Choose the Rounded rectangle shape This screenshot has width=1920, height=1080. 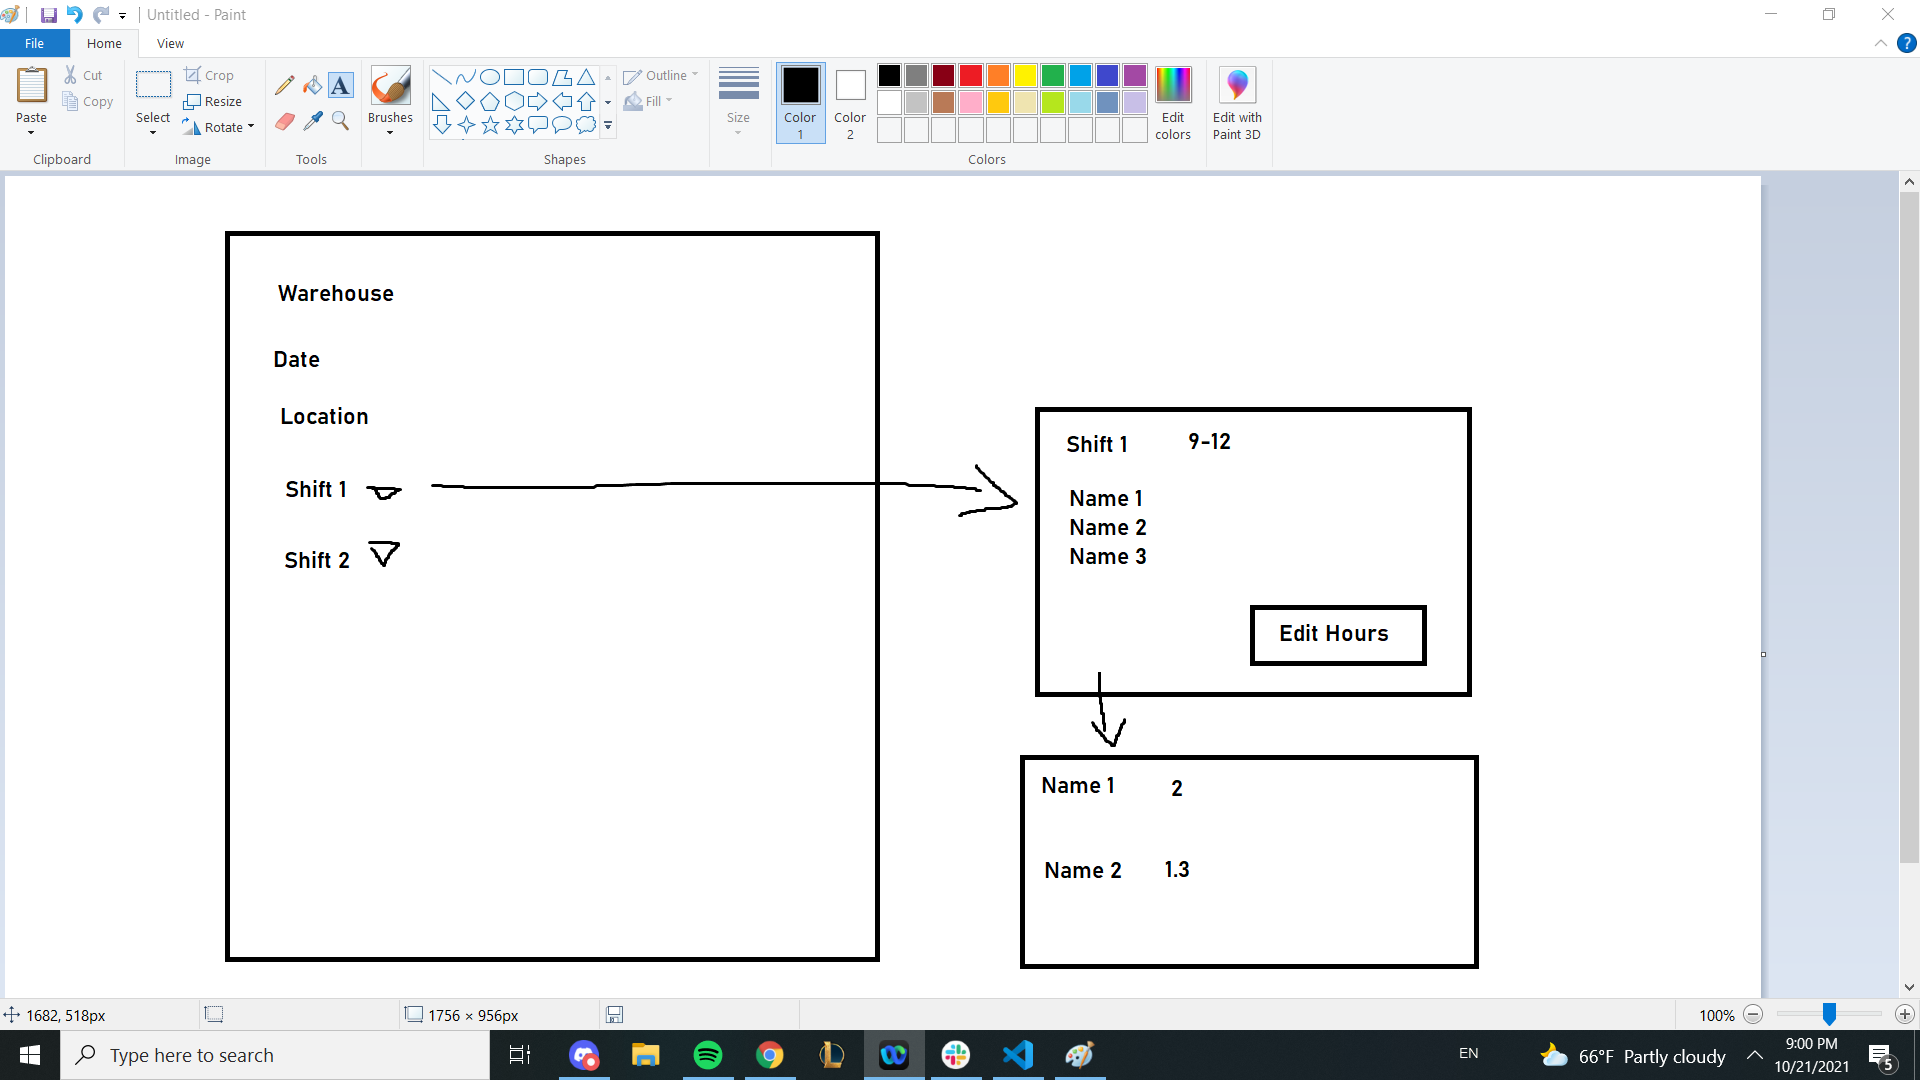[537, 77]
